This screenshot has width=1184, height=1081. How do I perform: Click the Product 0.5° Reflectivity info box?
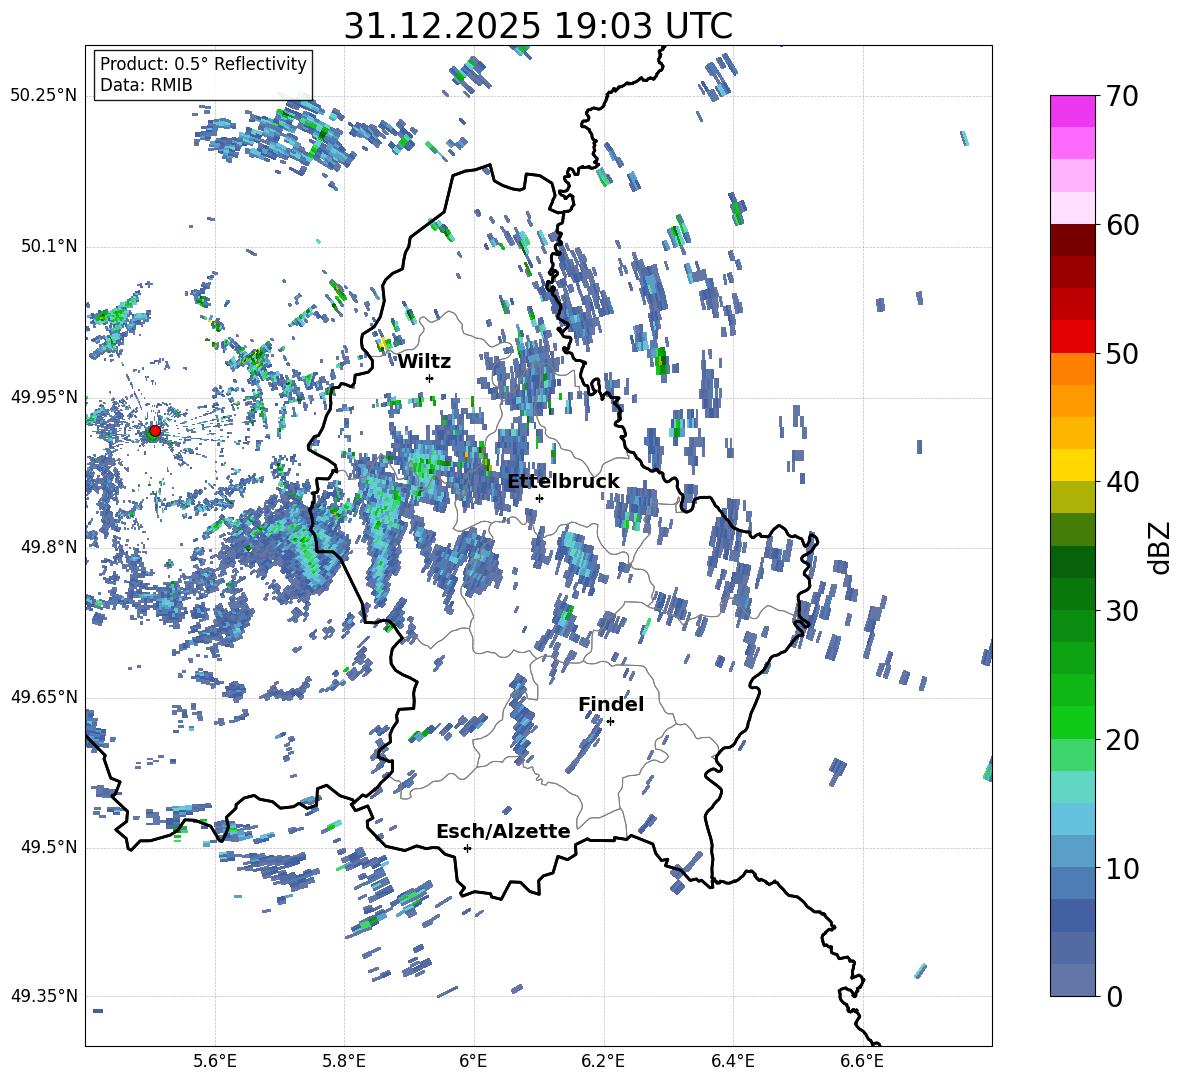point(203,75)
